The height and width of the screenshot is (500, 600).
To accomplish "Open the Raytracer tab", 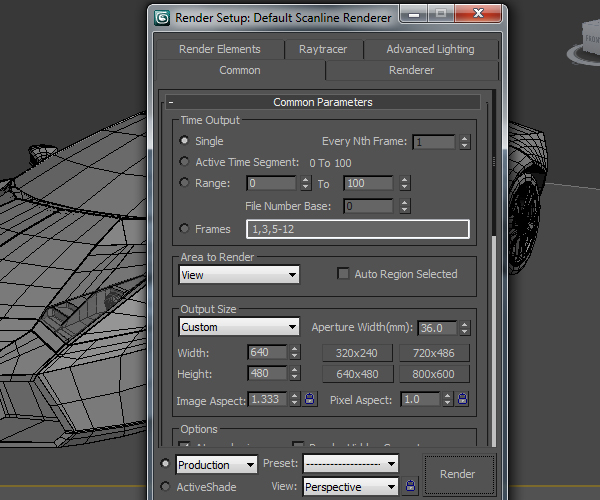I will 323,49.
